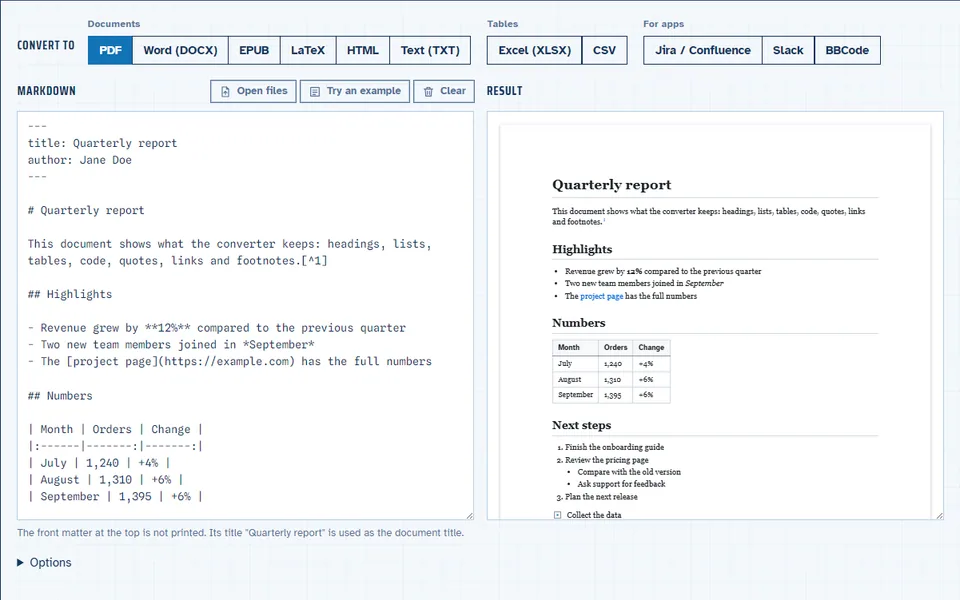The width and height of the screenshot is (960, 600).
Task: Switch conversion to Word (DOCX)
Action: pyautogui.click(x=180, y=50)
